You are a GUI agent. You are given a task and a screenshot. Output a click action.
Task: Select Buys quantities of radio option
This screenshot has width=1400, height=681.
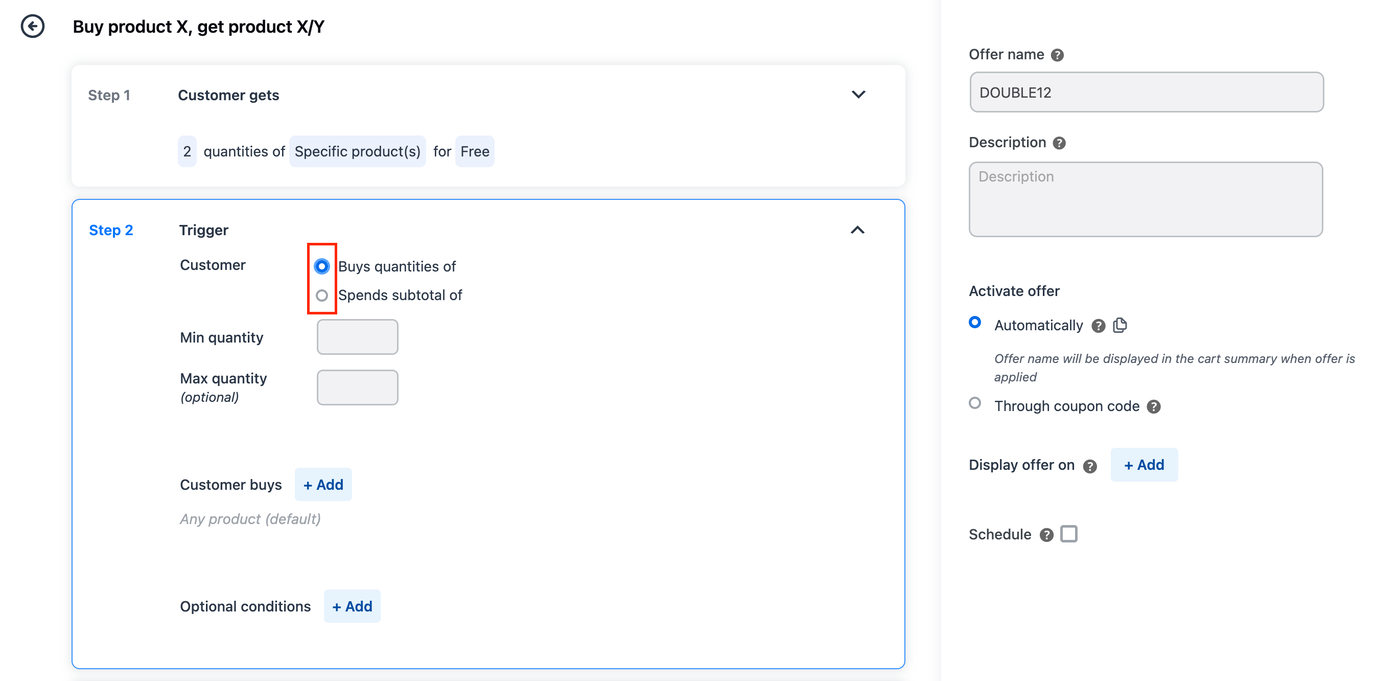[322, 266]
